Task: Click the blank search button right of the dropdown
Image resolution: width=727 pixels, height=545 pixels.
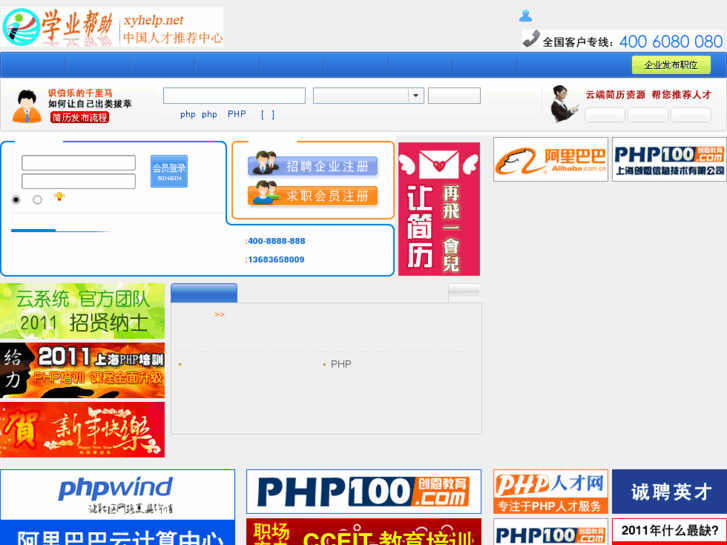Action: tap(454, 96)
